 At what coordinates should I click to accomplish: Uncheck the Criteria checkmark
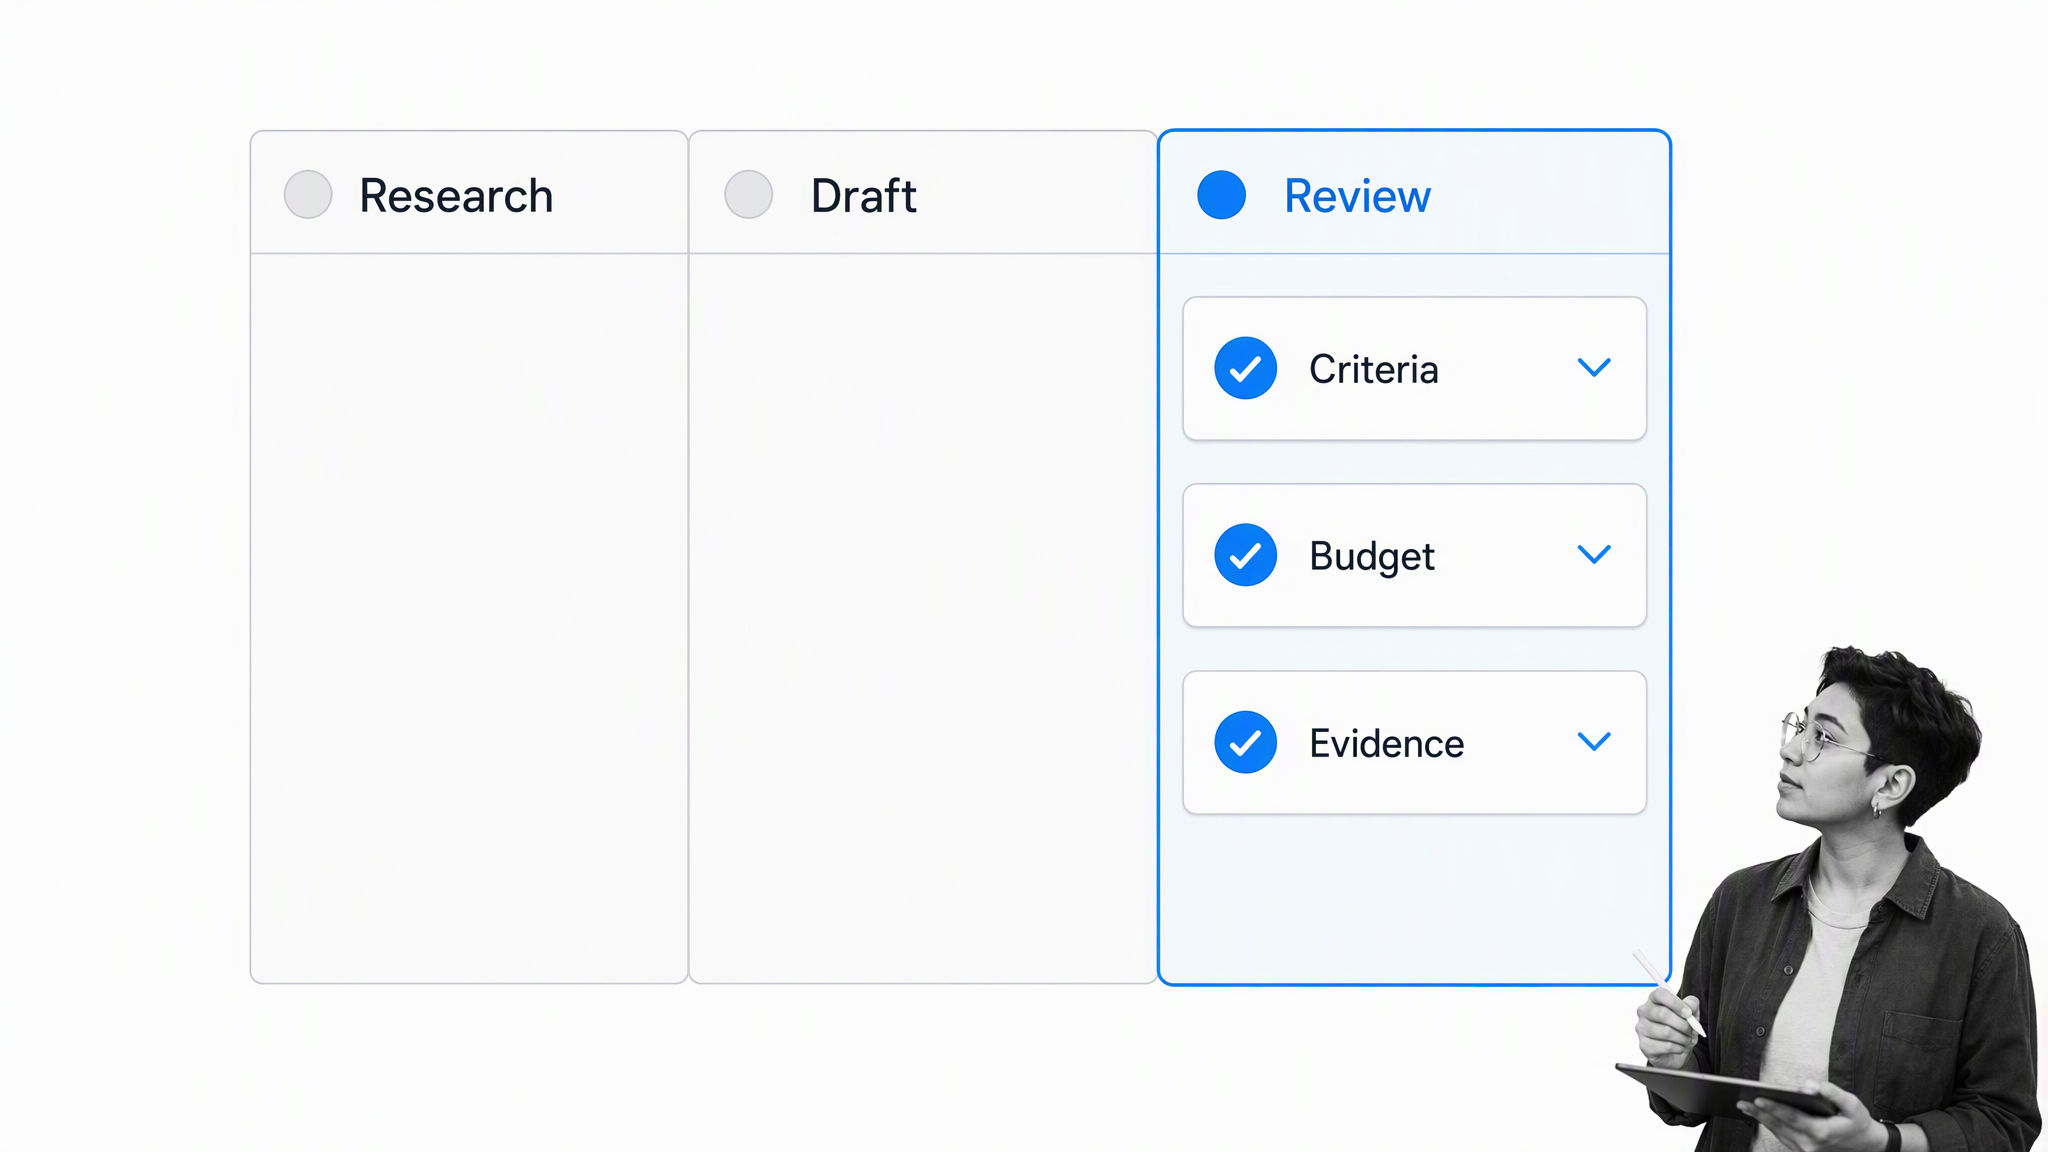1246,369
